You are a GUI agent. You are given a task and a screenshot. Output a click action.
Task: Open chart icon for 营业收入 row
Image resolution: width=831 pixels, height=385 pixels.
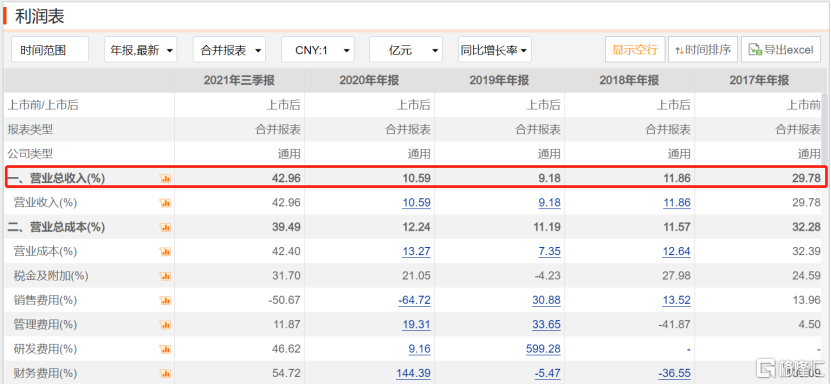coord(165,203)
